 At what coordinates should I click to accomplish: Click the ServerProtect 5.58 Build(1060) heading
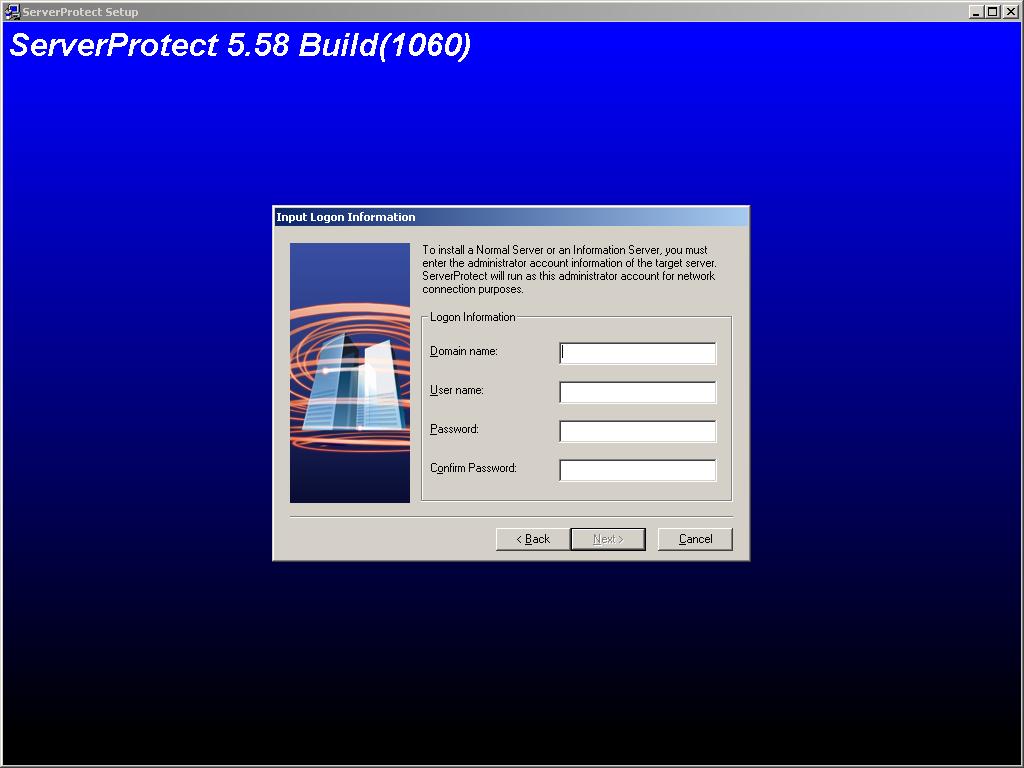coord(240,44)
